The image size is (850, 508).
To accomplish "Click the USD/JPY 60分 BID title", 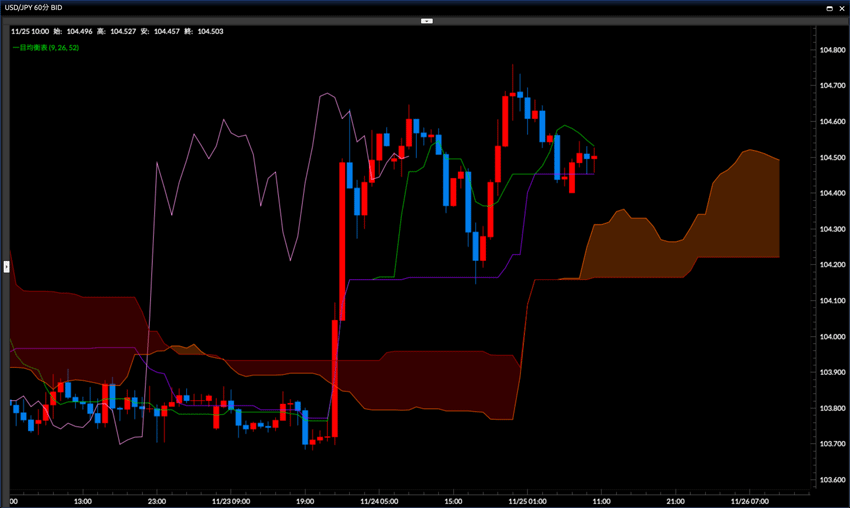I will (x=38, y=7).
